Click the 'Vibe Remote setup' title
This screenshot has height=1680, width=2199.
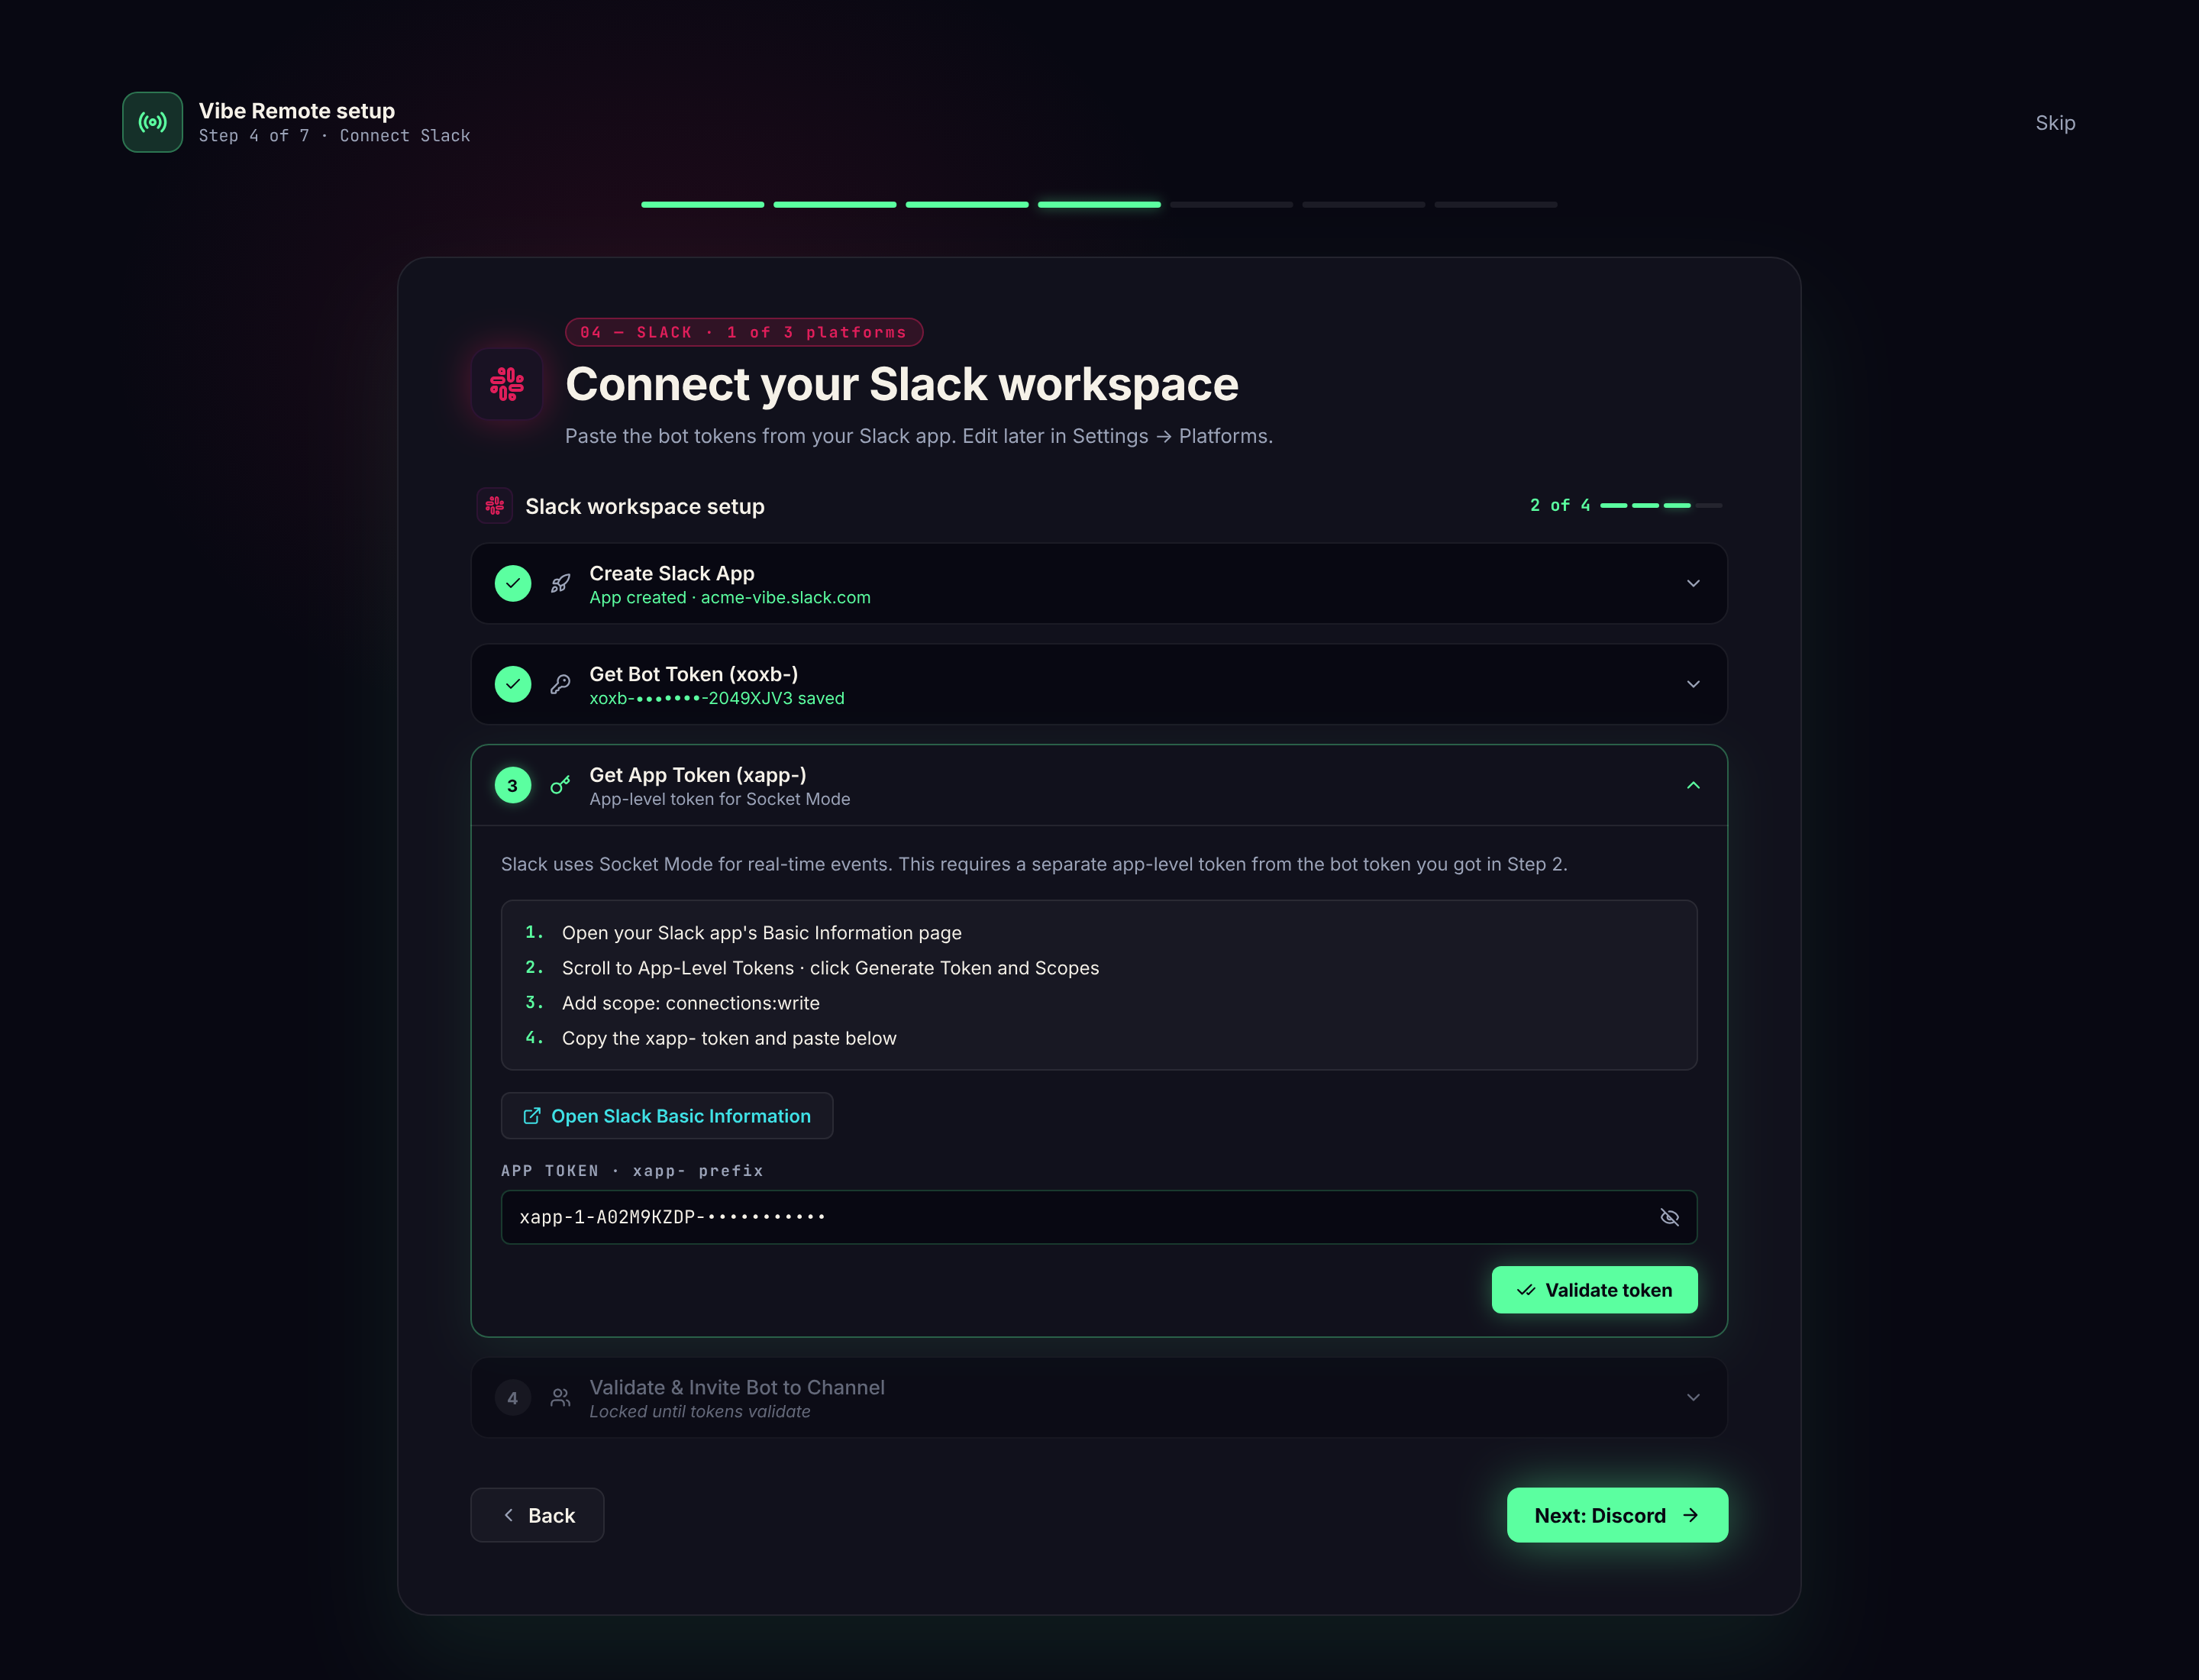click(297, 111)
